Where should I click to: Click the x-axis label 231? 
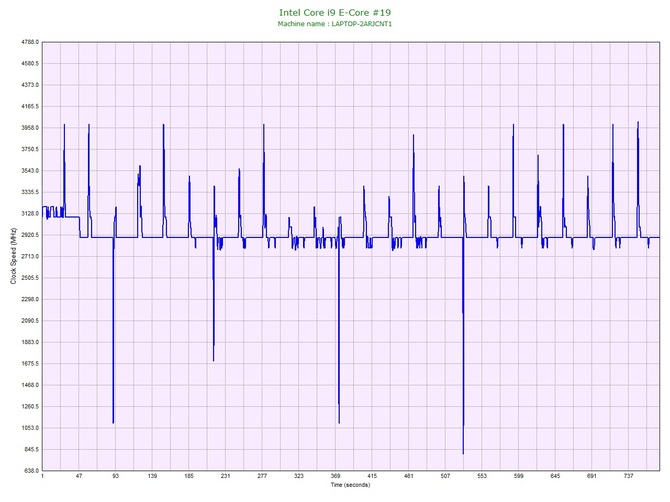click(x=226, y=476)
